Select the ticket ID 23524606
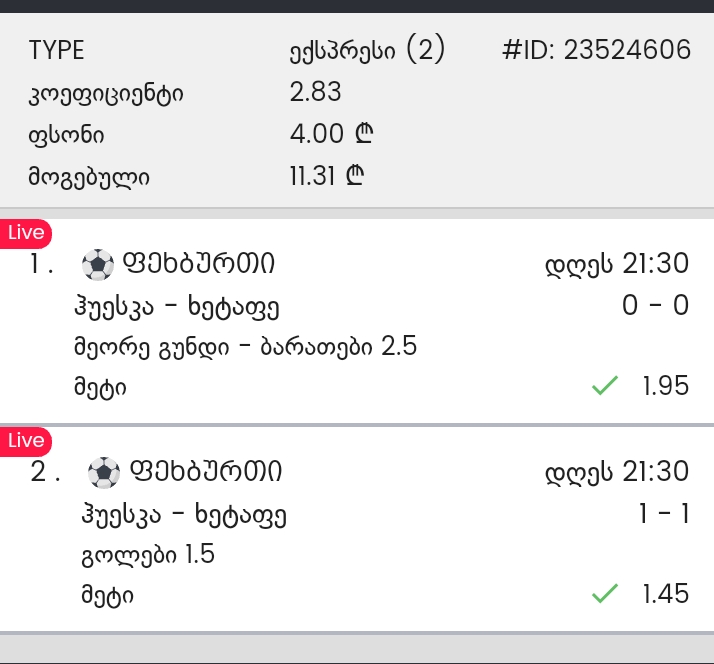The image size is (714, 664). coord(597,50)
